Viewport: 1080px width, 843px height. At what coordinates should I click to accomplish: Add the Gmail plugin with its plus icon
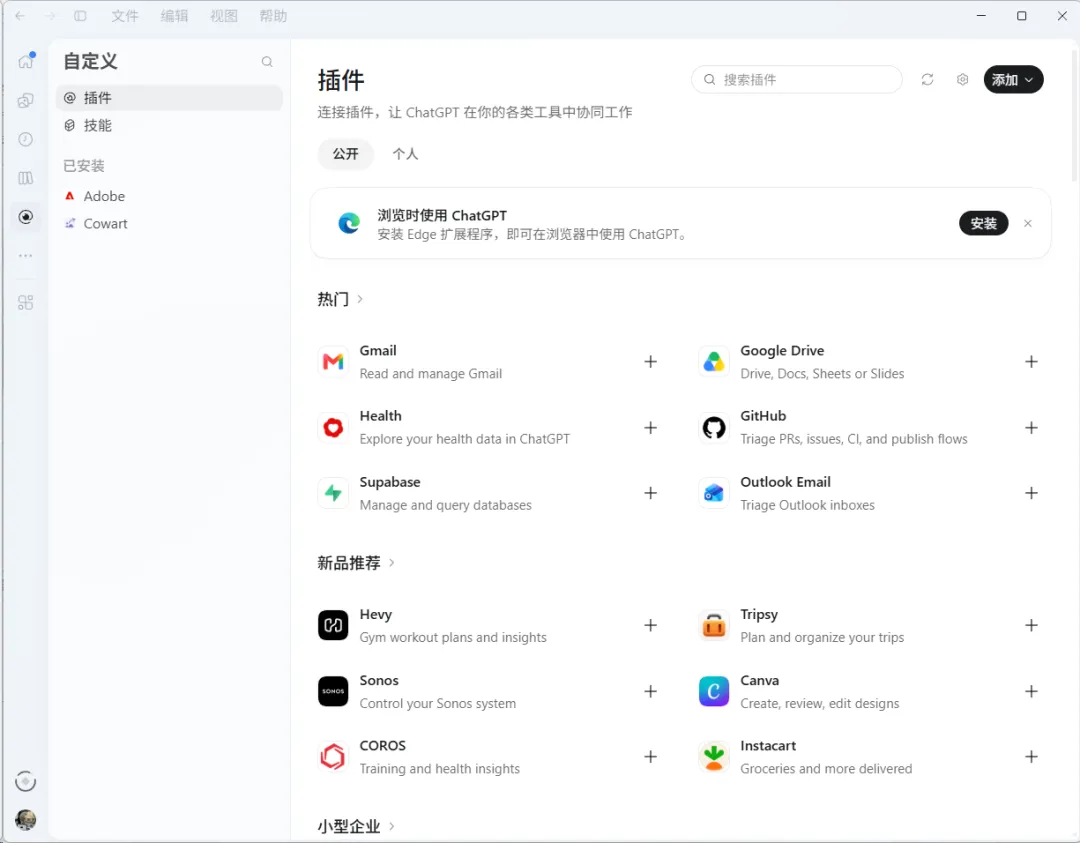650,362
